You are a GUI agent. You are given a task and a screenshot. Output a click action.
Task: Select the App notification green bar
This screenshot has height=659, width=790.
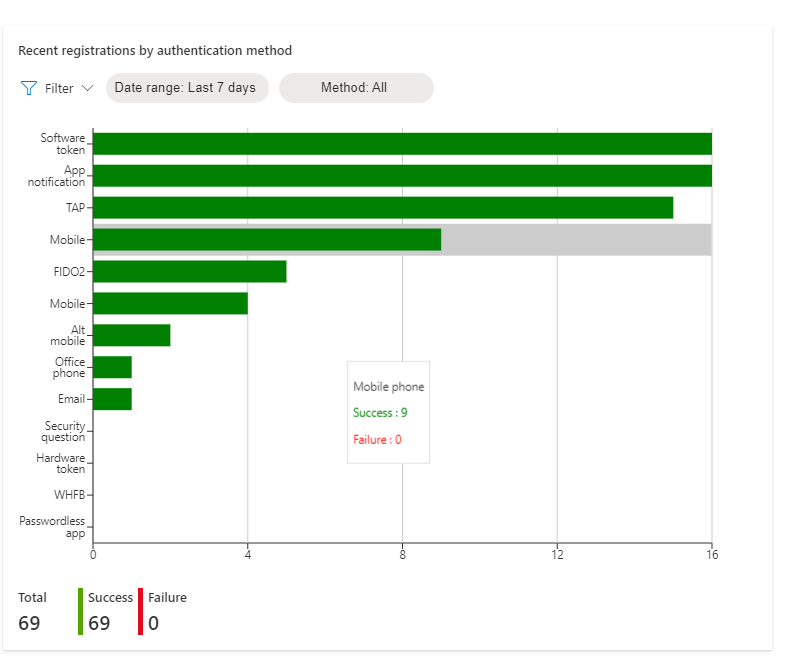401,176
